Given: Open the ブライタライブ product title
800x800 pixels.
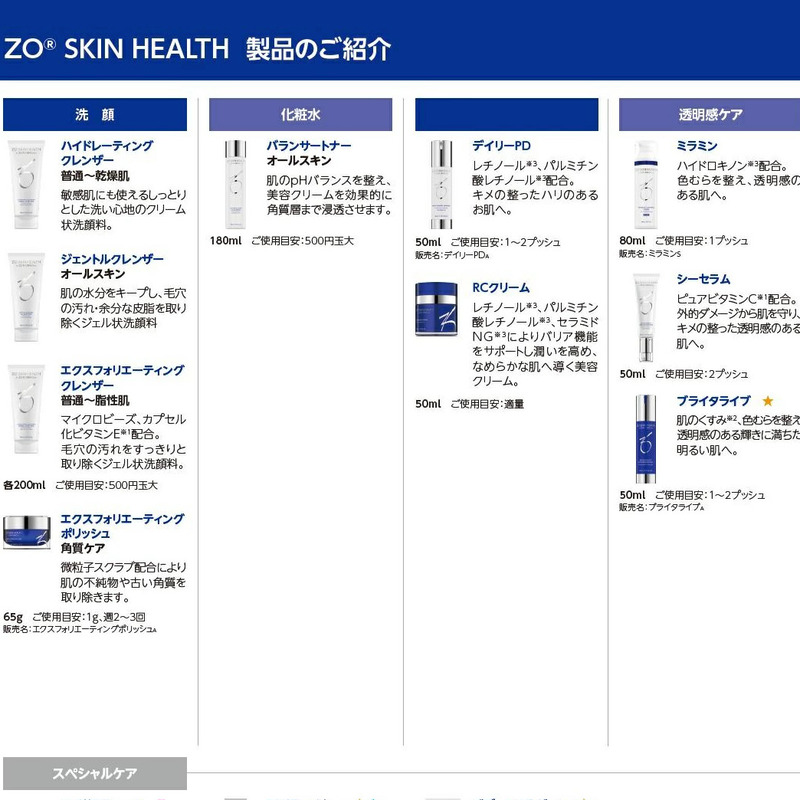Looking at the screenshot, I should pos(713,401).
